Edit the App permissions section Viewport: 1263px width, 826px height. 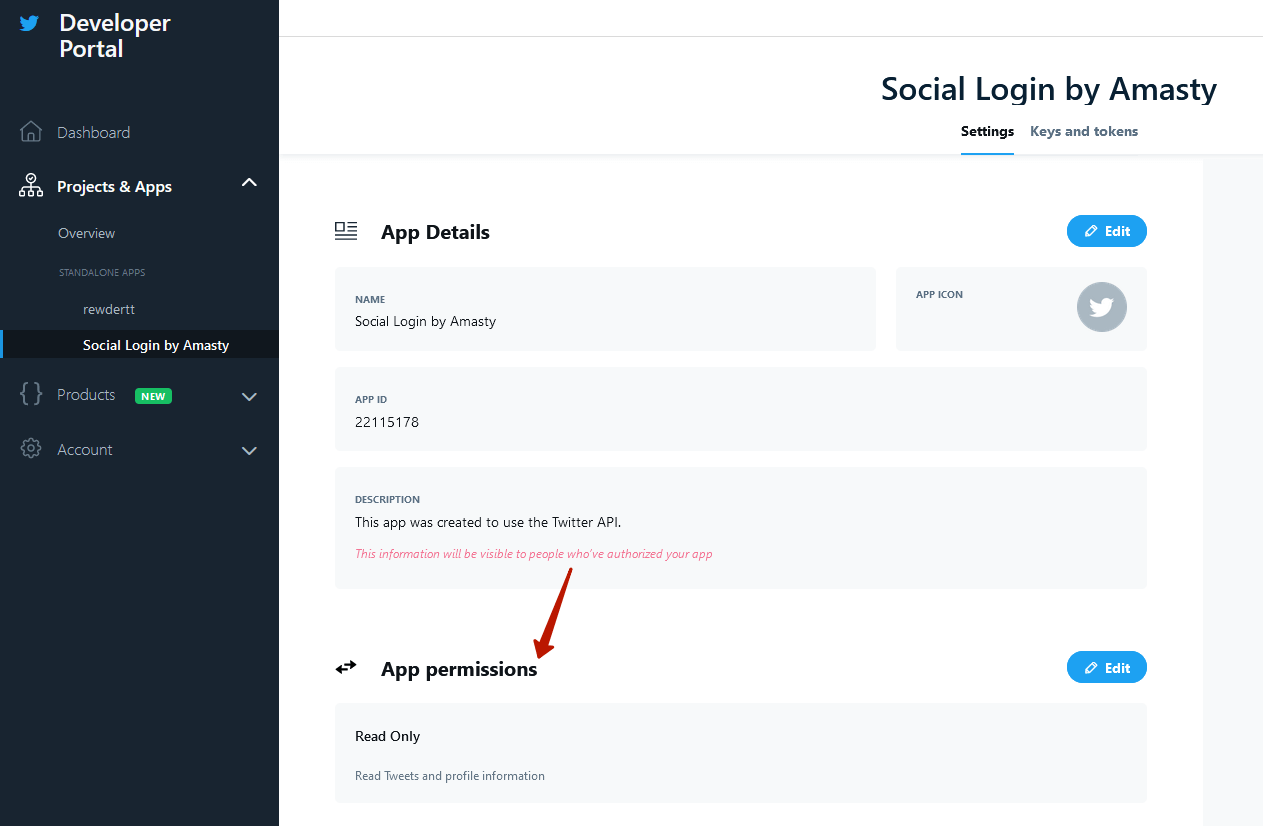pyautogui.click(x=1107, y=668)
